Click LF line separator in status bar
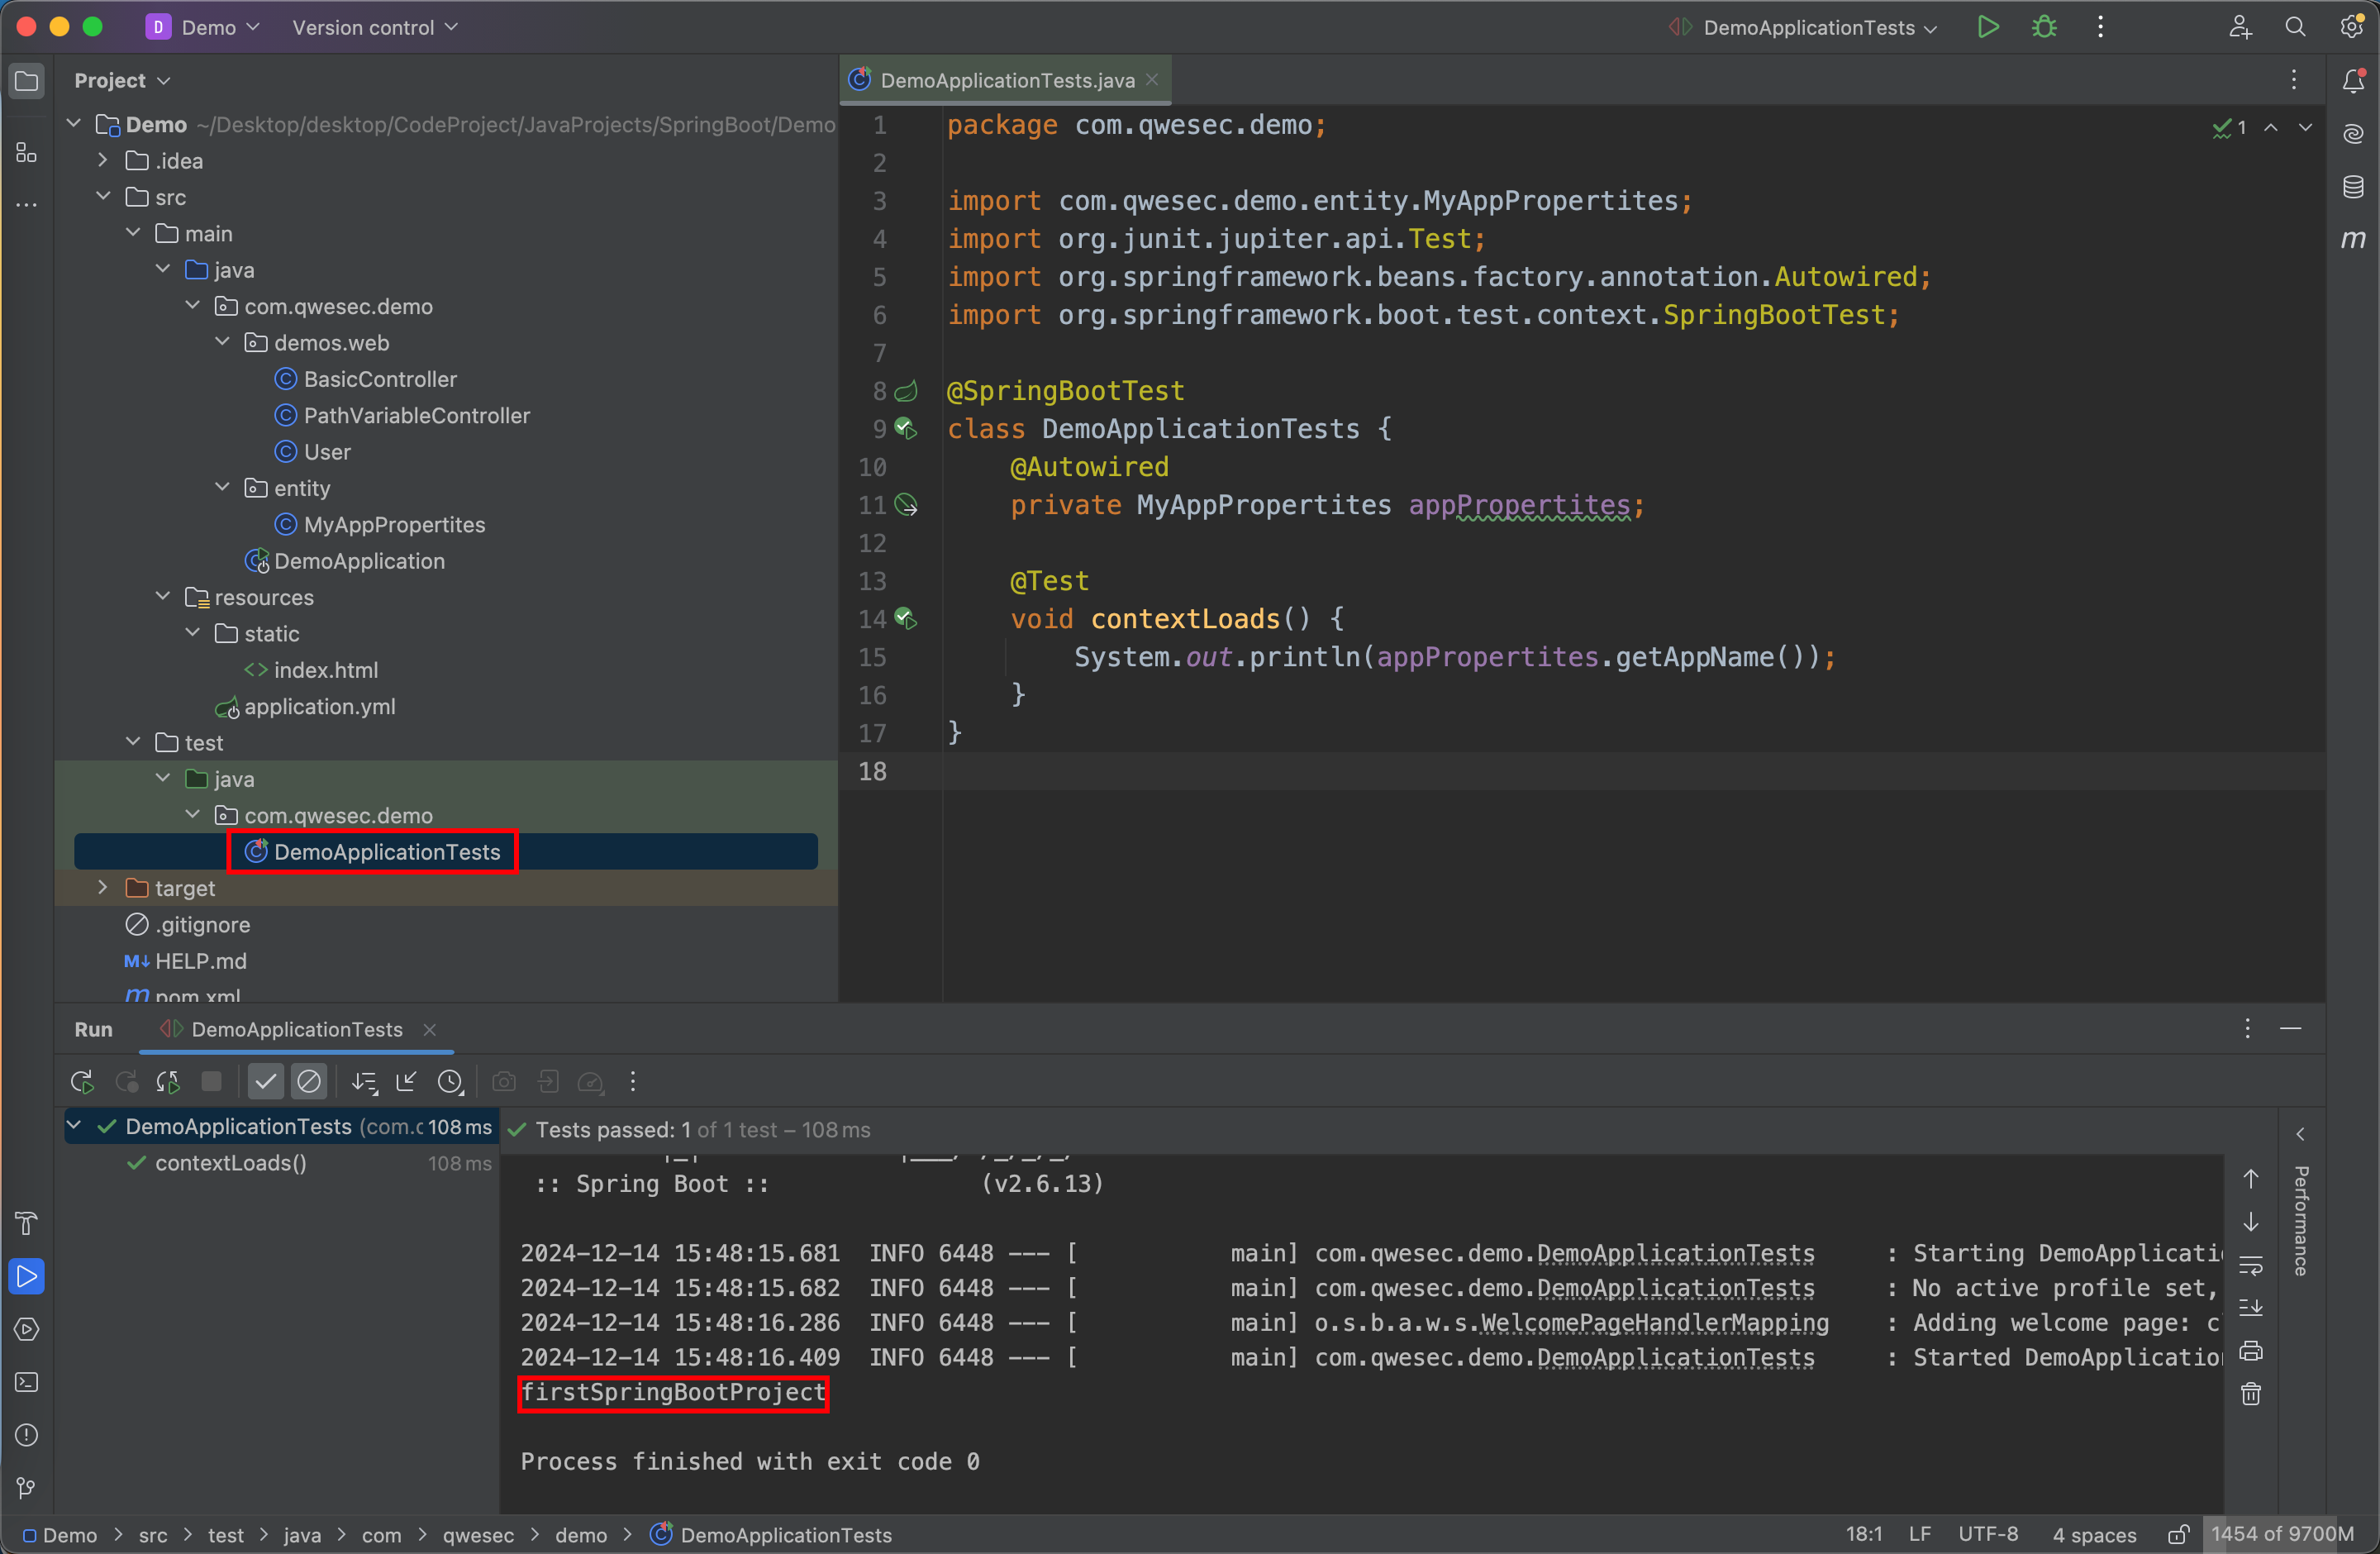 (1919, 1535)
